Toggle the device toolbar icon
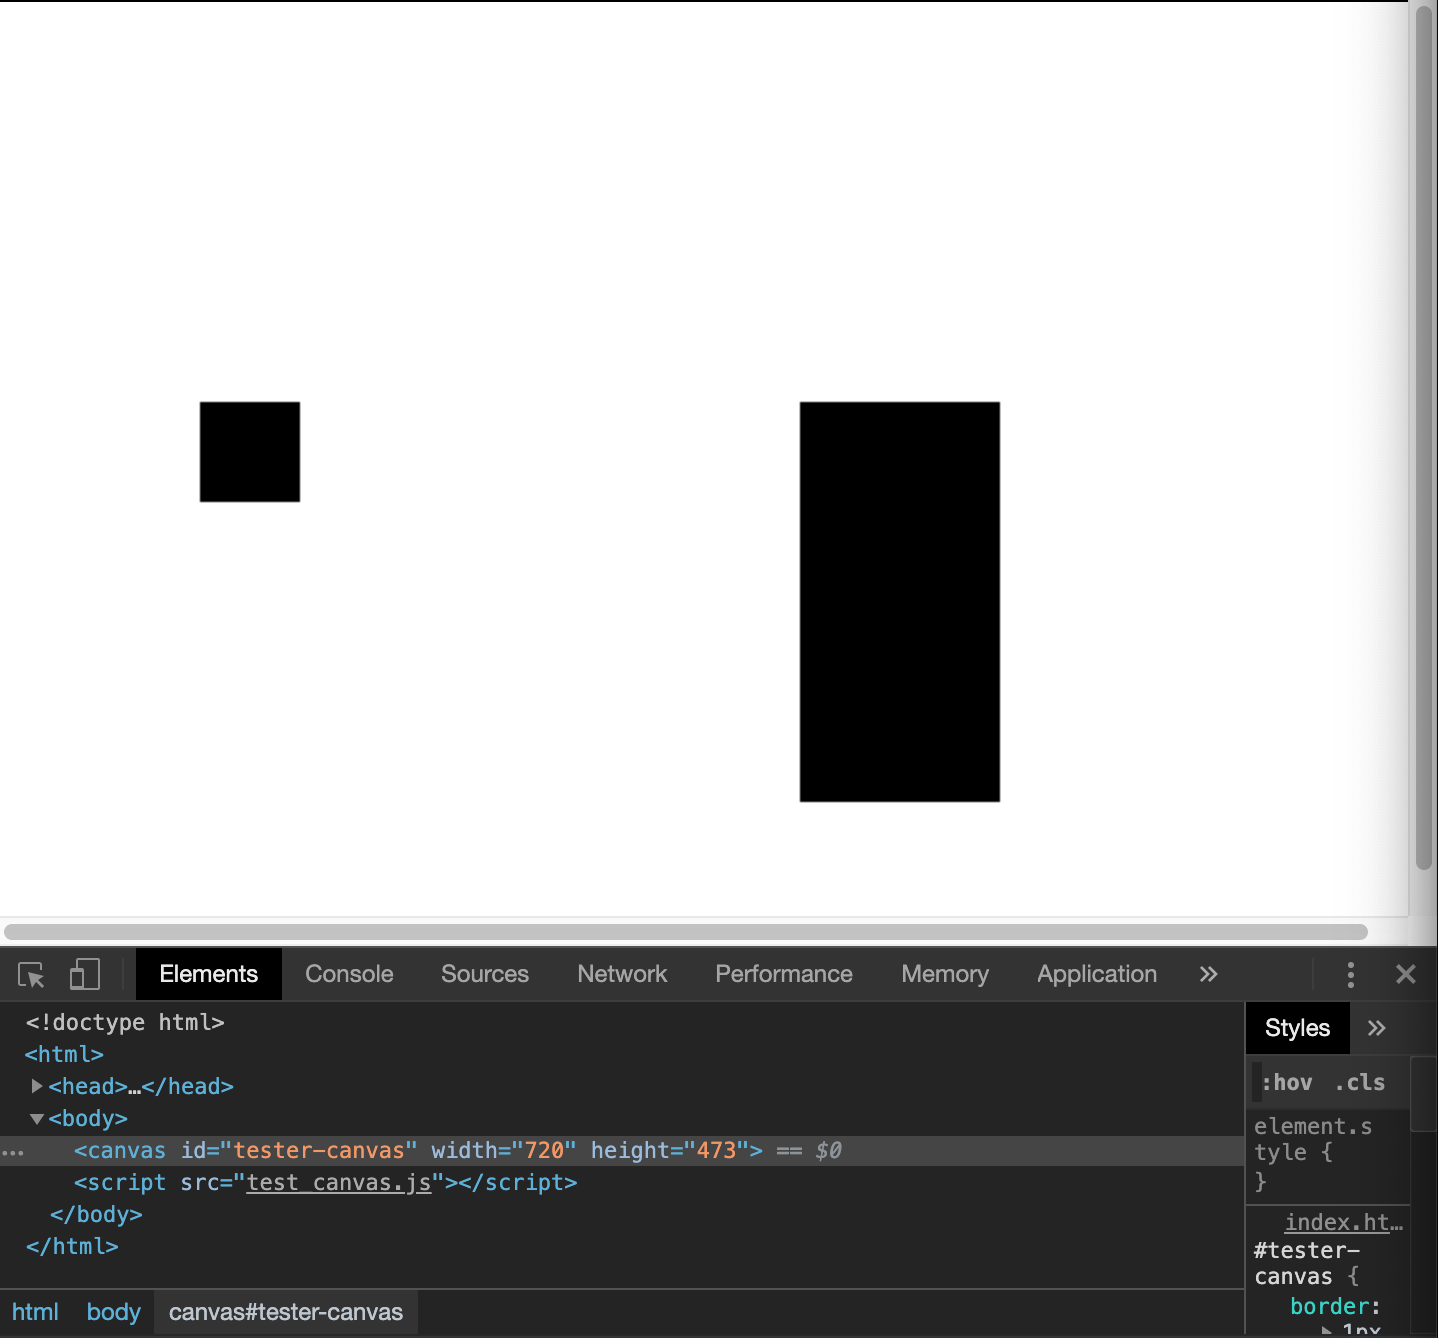The width and height of the screenshot is (1438, 1338). [x=85, y=975]
